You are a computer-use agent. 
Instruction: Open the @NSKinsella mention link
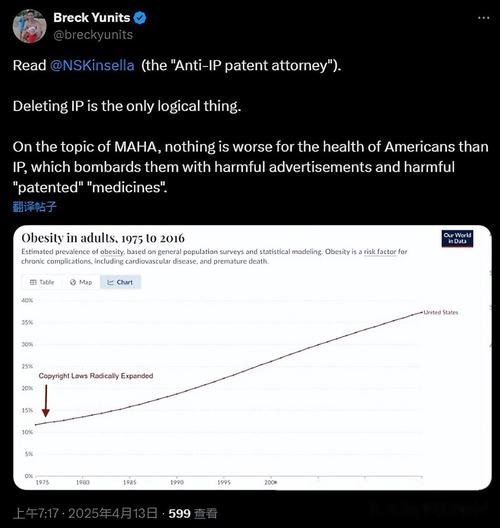[92, 65]
